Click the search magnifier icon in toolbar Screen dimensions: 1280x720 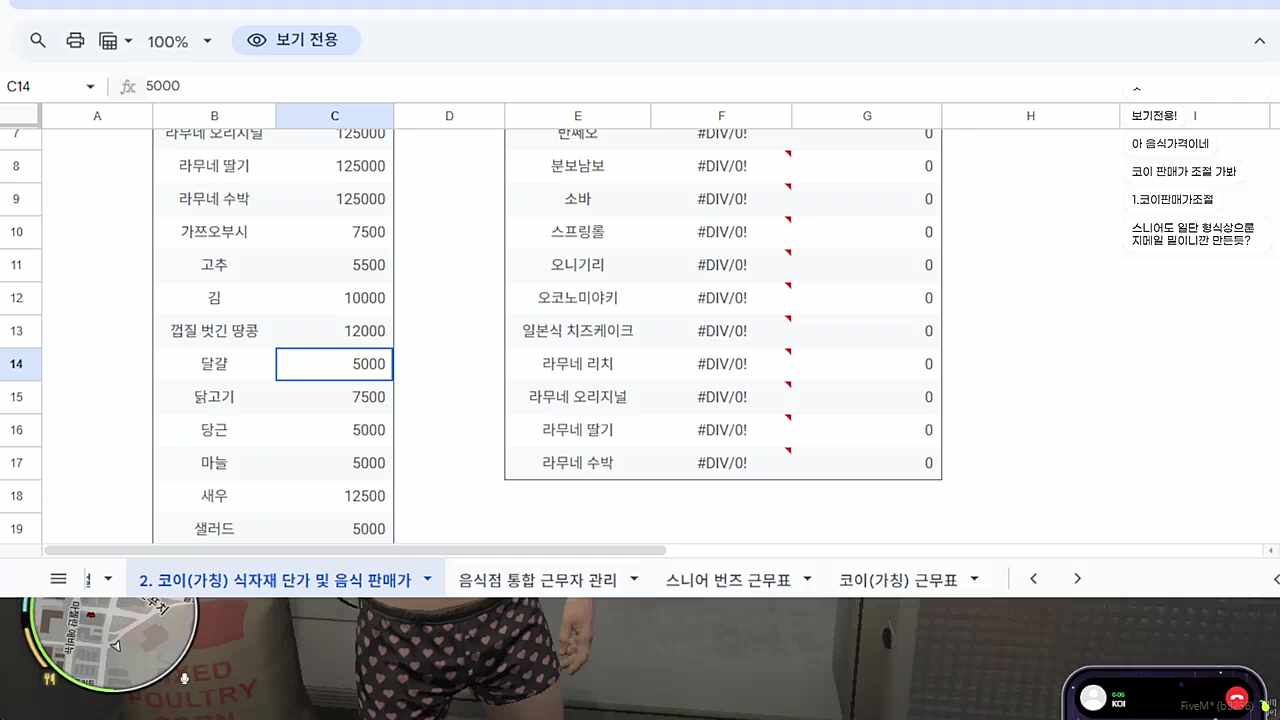tap(38, 41)
